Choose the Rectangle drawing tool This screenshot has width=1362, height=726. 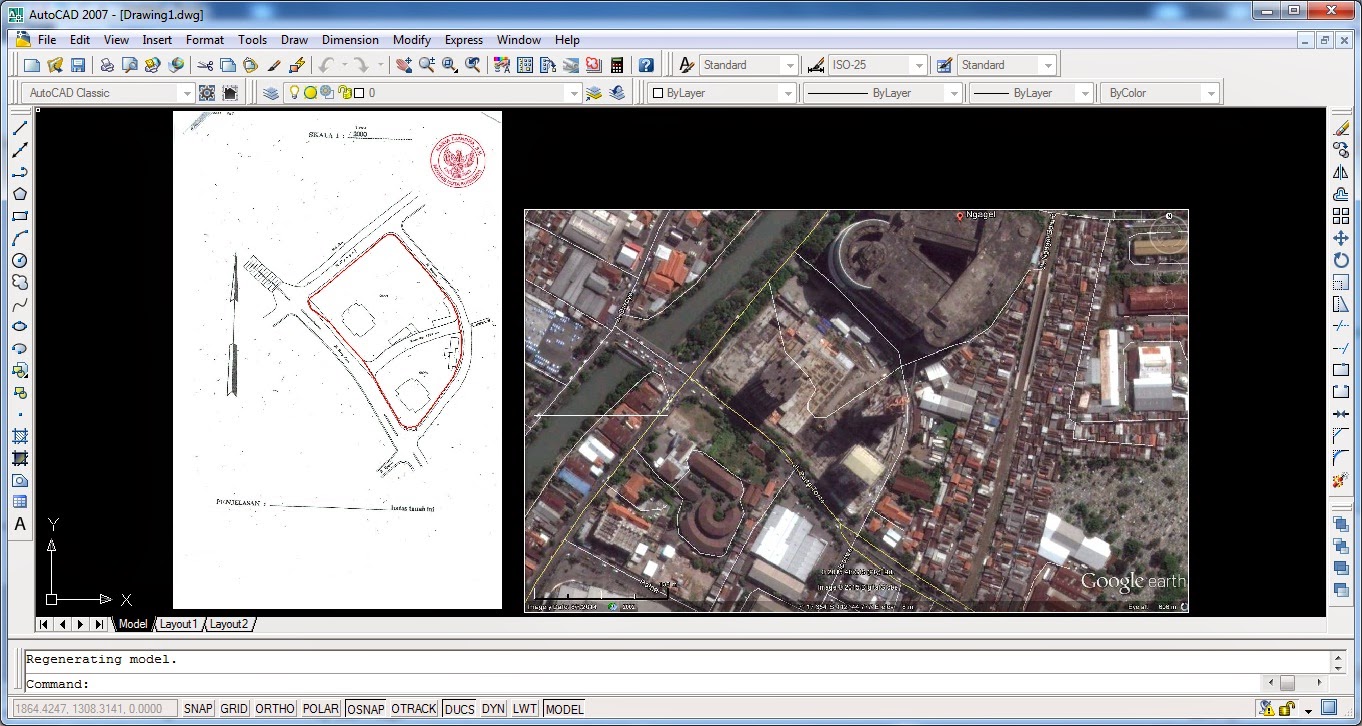(20, 216)
